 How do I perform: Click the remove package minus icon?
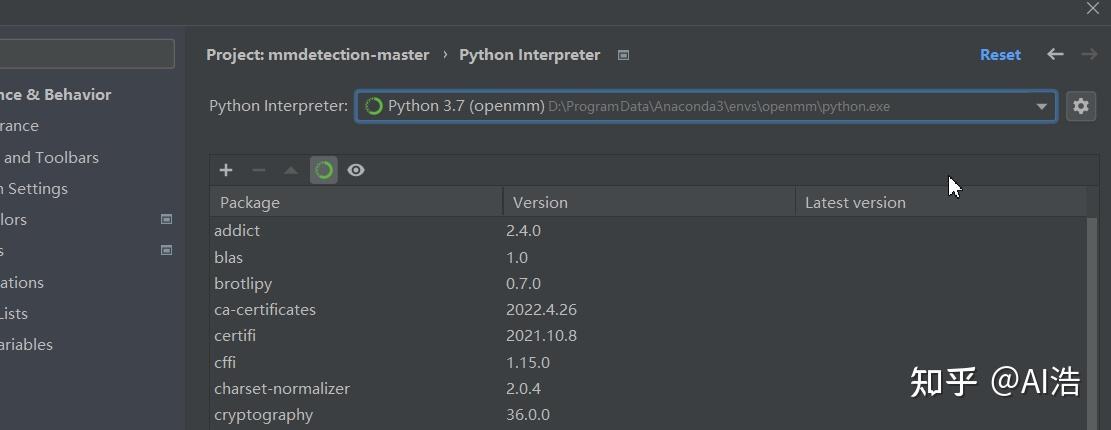pos(258,170)
